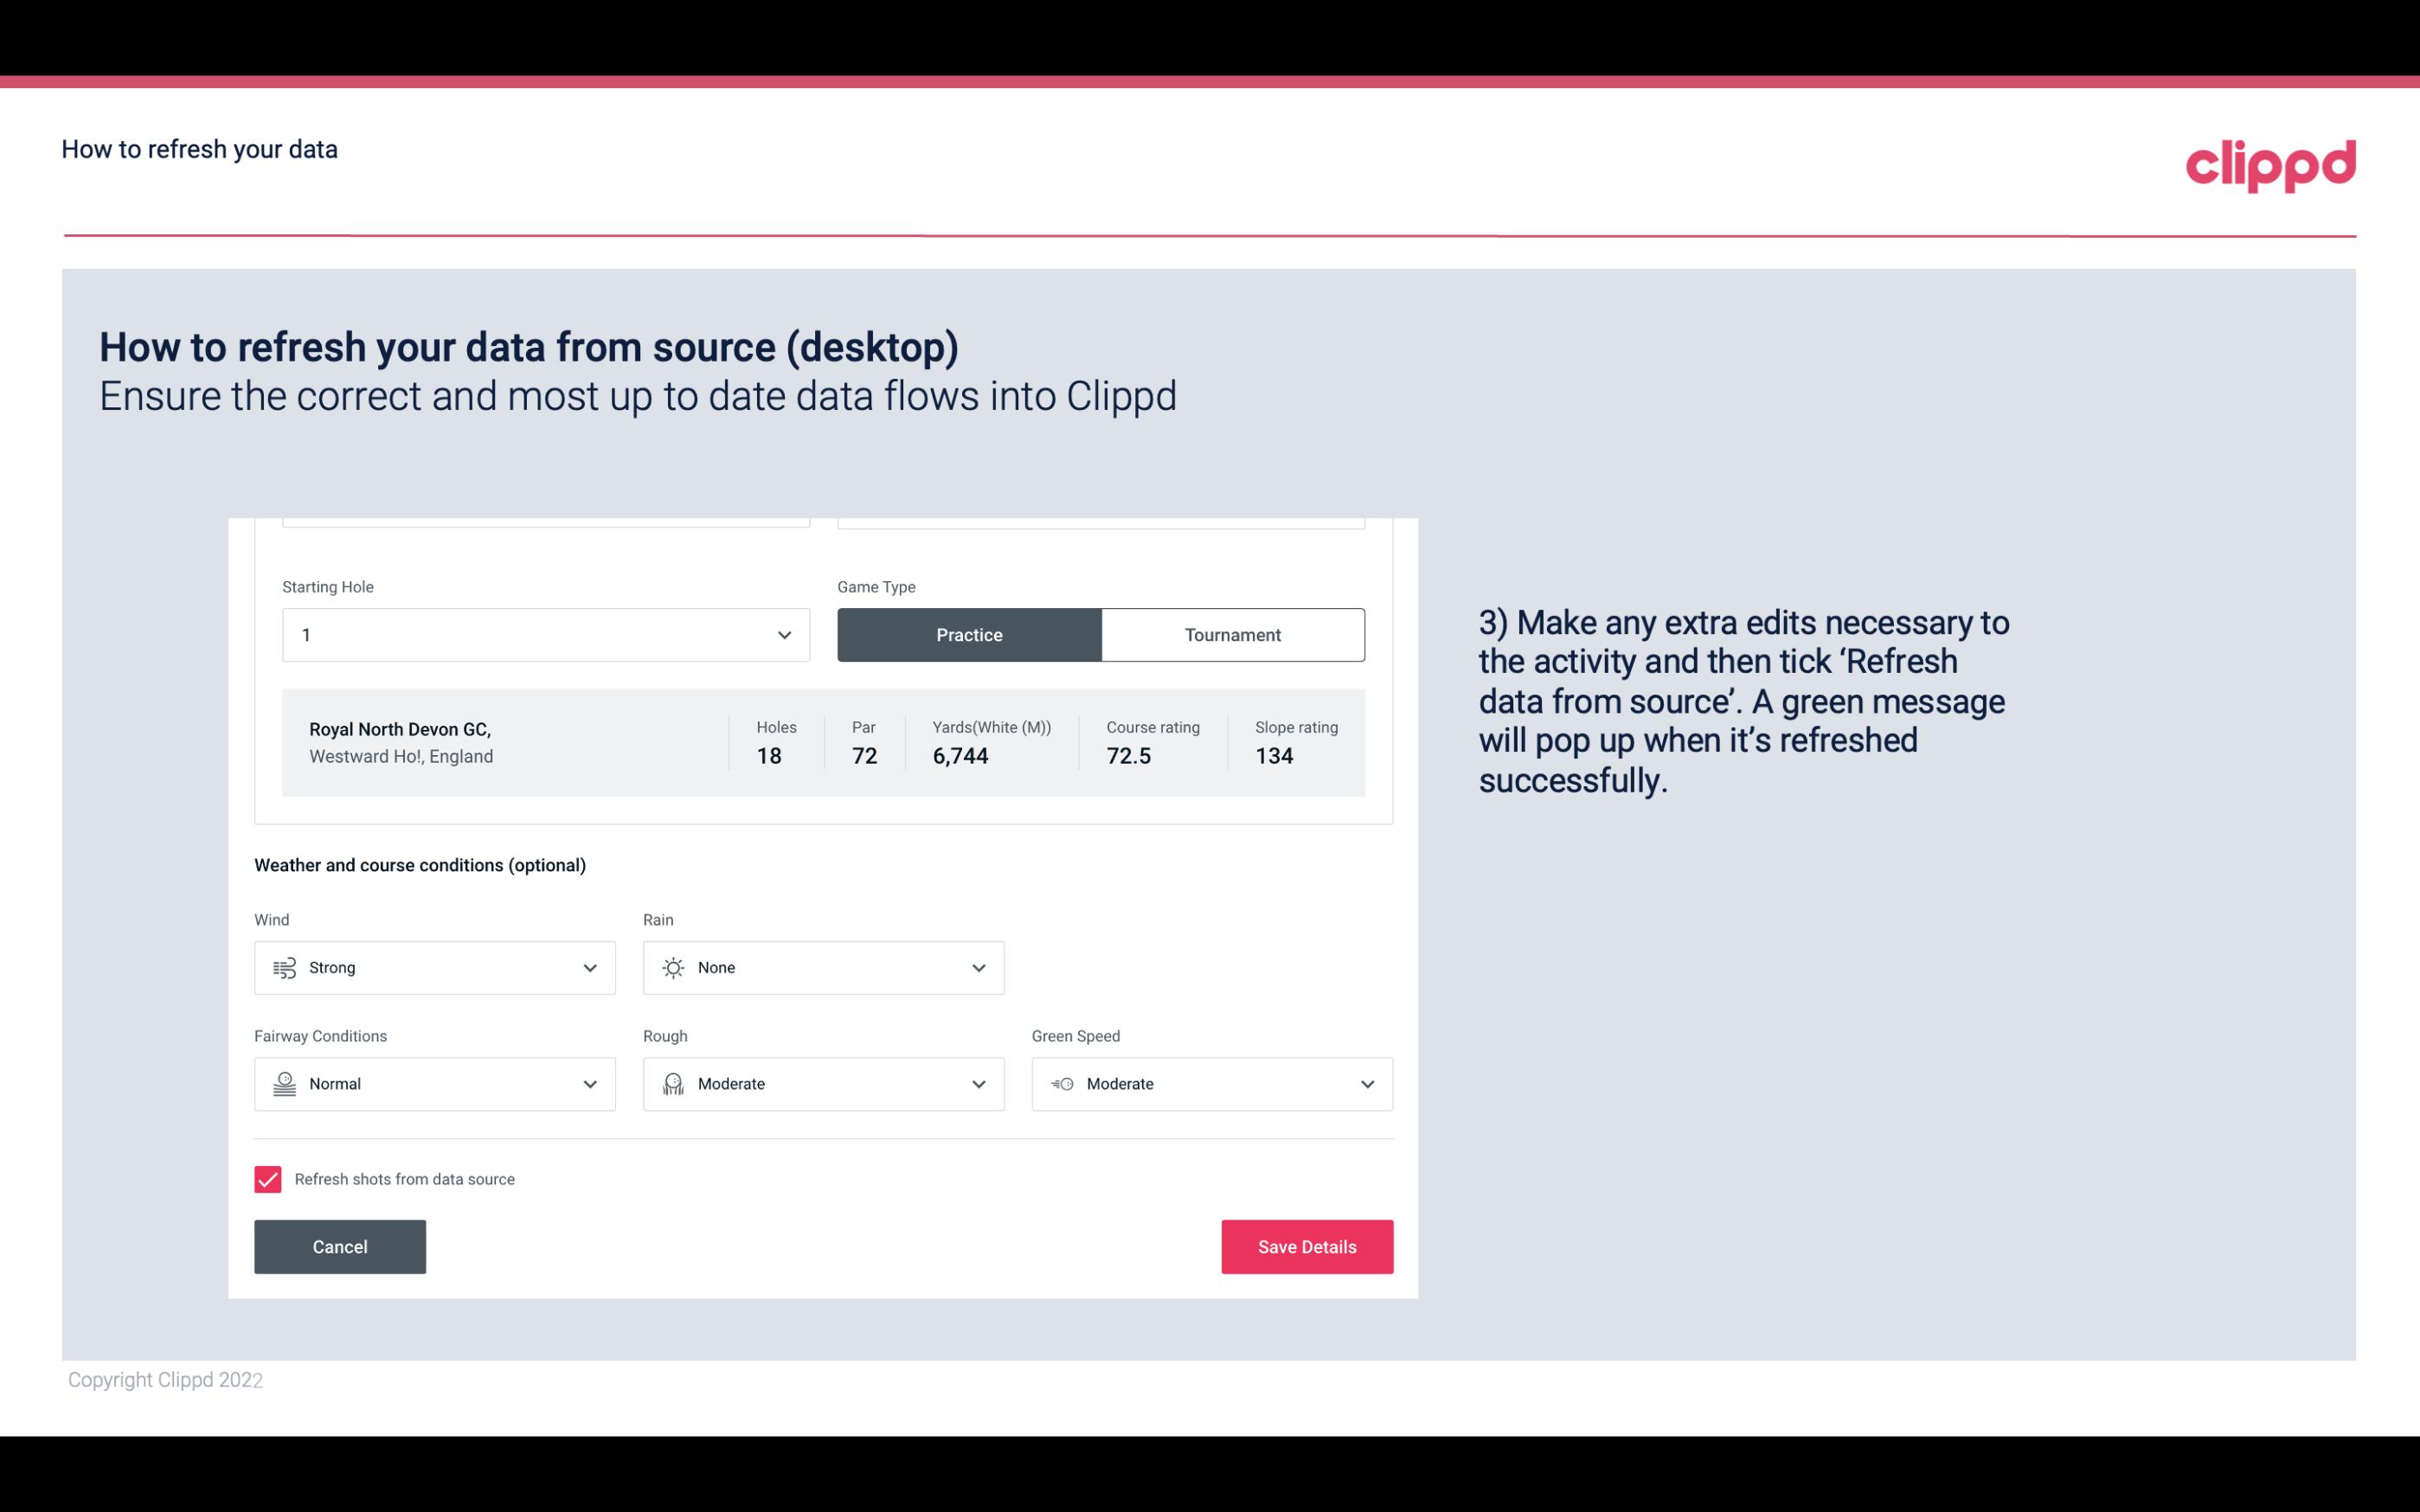This screenshot has height=1512, width=2420.
Task: Click the Save Details button
Action: (1306, 1246)
